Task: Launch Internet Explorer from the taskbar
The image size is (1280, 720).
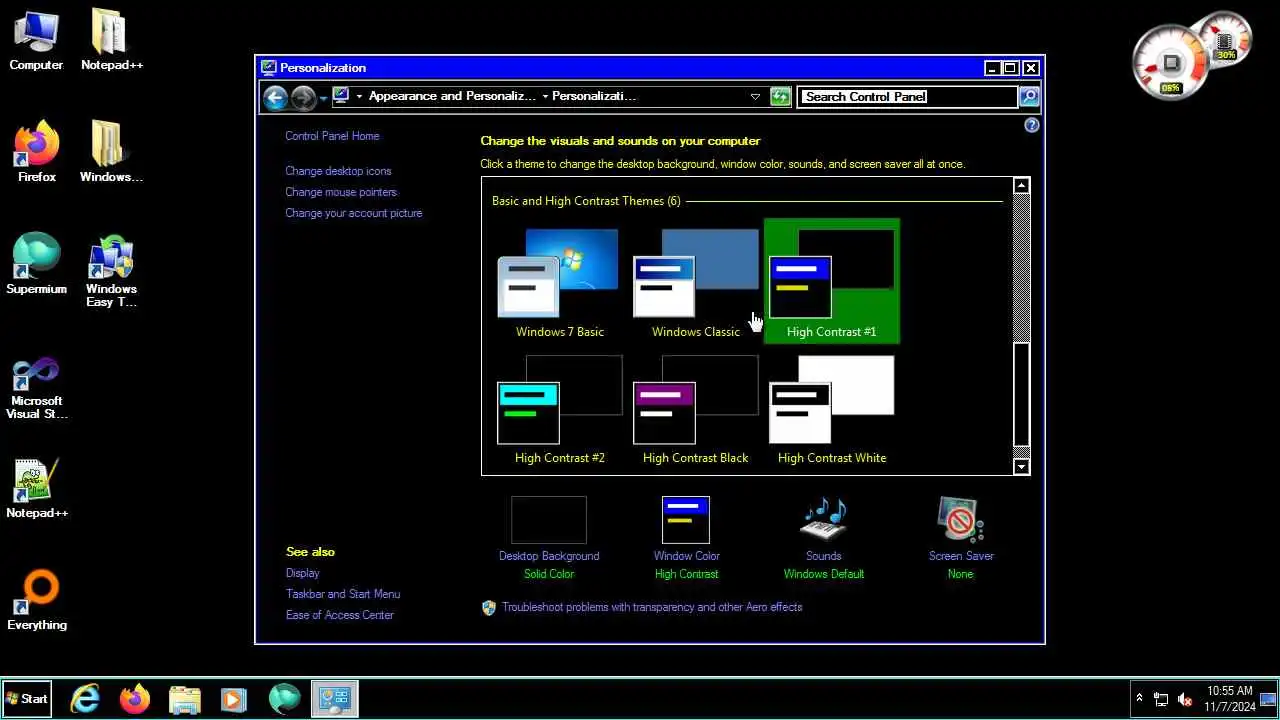Action: coord(85,699)
